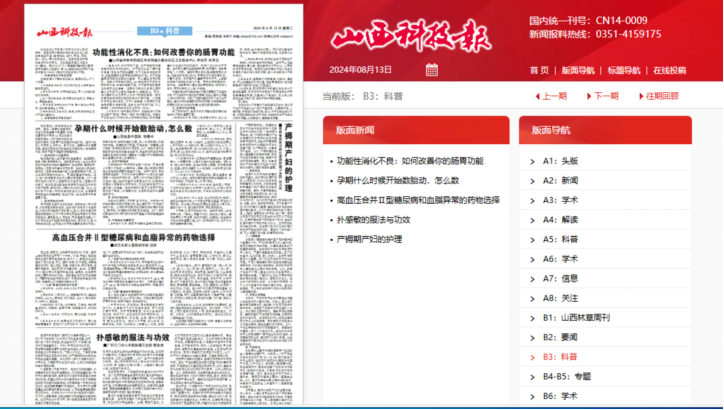Image resolution: width=724 pixels, height=410 pixels.
Task: Click the 当前版： B3：科普 label
Action: [362, 96]
